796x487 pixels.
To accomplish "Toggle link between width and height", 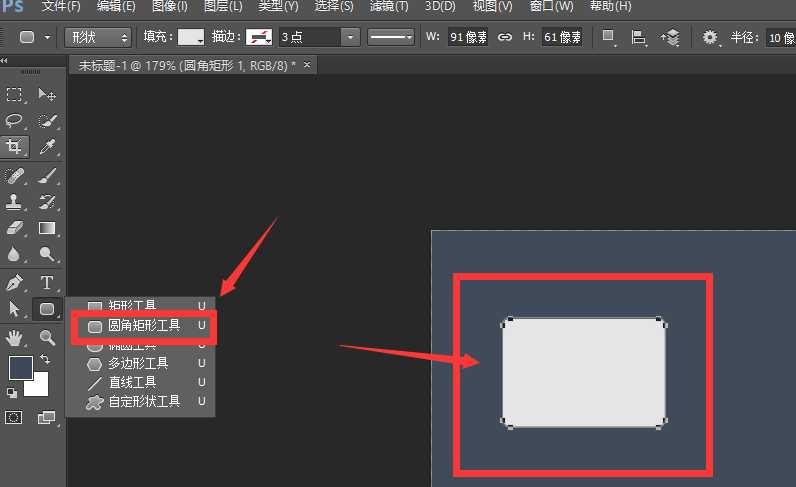I will (x=505, y=37).
